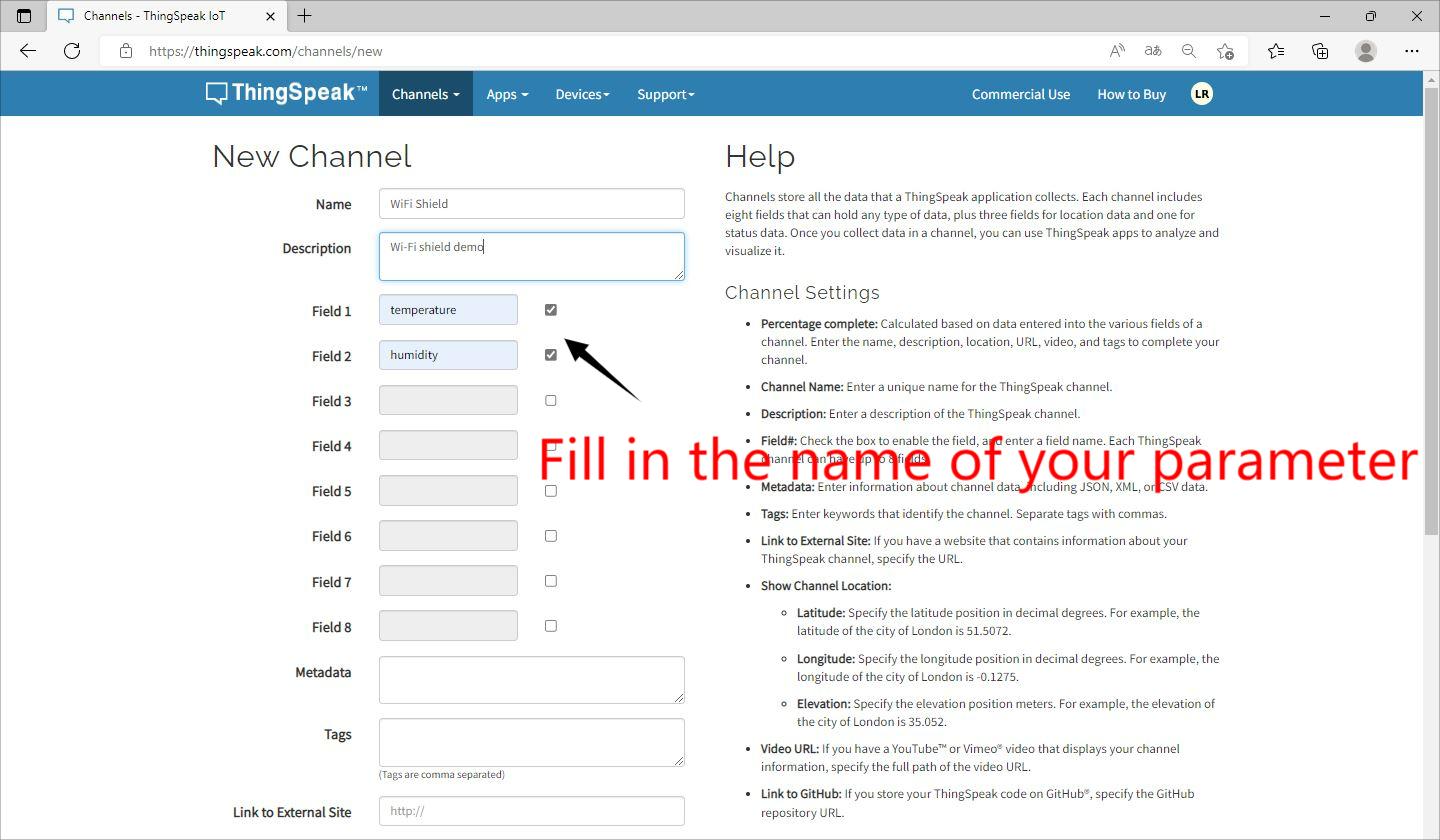Viewport: 1440px width, 840px height.
Task: Click the Field 7 input box
Action: click(x=448, y=581)
